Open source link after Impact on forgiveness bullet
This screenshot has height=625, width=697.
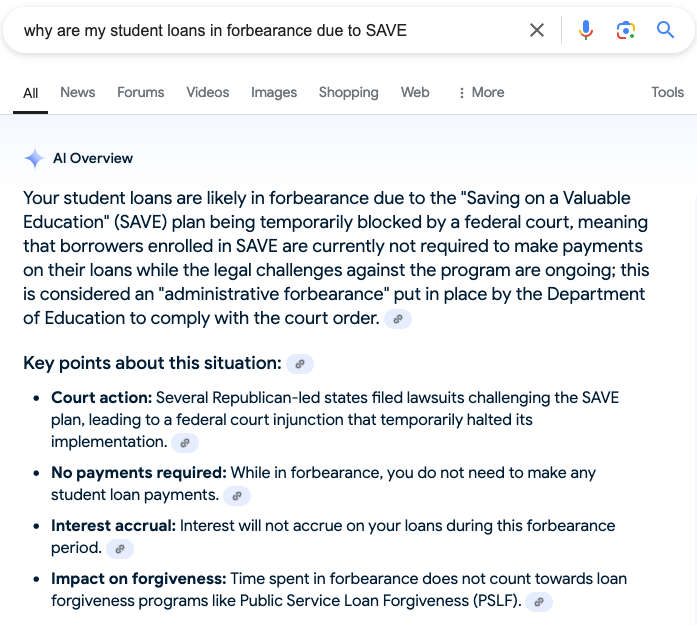point(539,601)
